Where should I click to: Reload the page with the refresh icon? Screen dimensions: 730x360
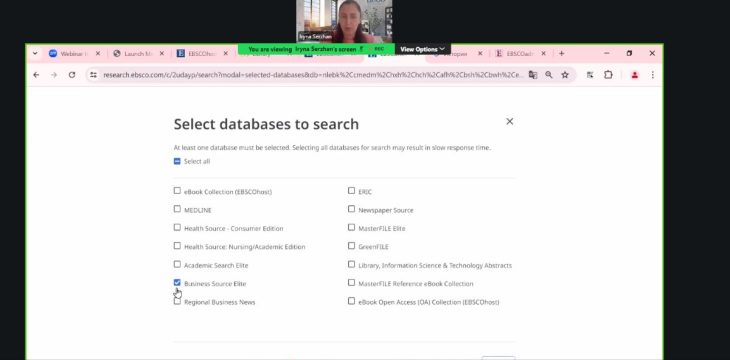(x=72, y=75)
